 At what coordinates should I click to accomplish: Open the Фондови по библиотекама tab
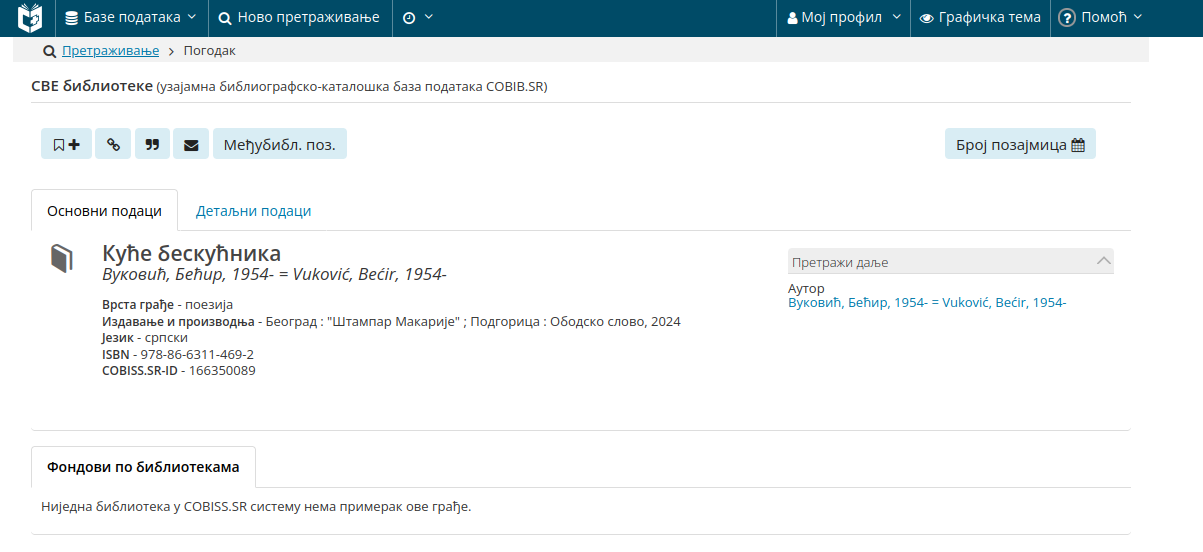click(x=143, y=467)
